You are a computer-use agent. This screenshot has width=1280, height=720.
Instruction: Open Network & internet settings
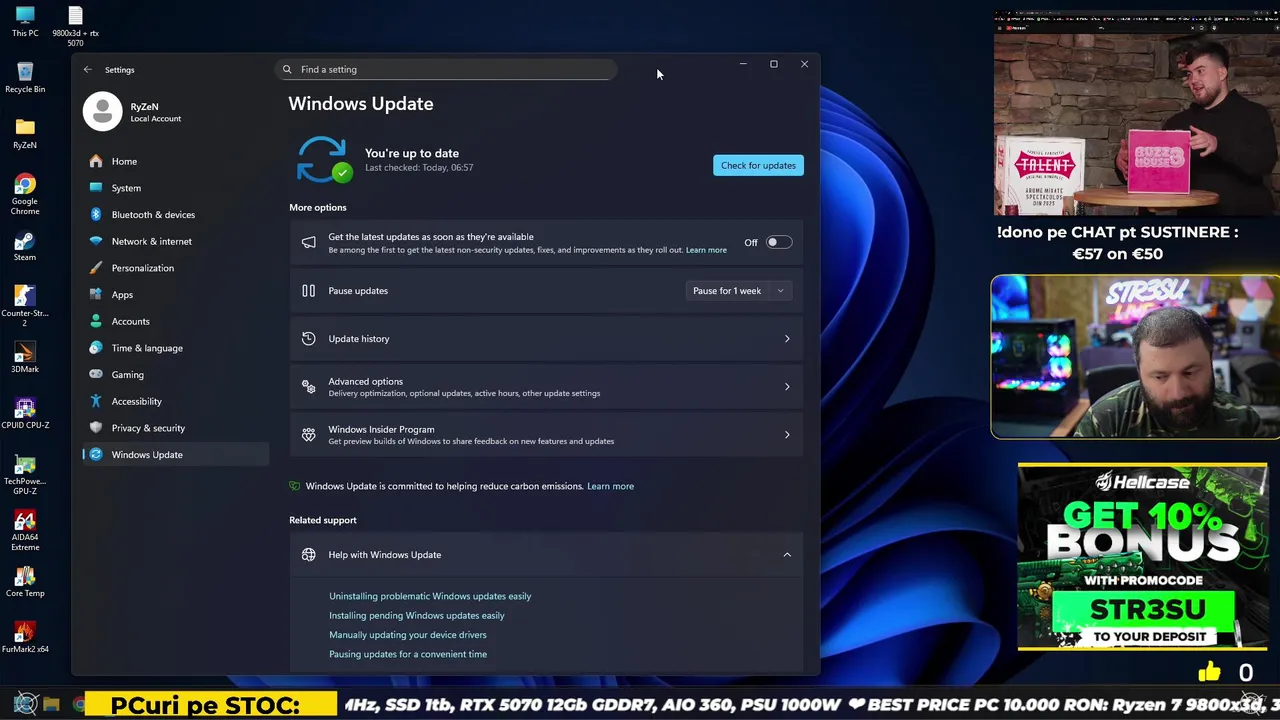point(176,241)
